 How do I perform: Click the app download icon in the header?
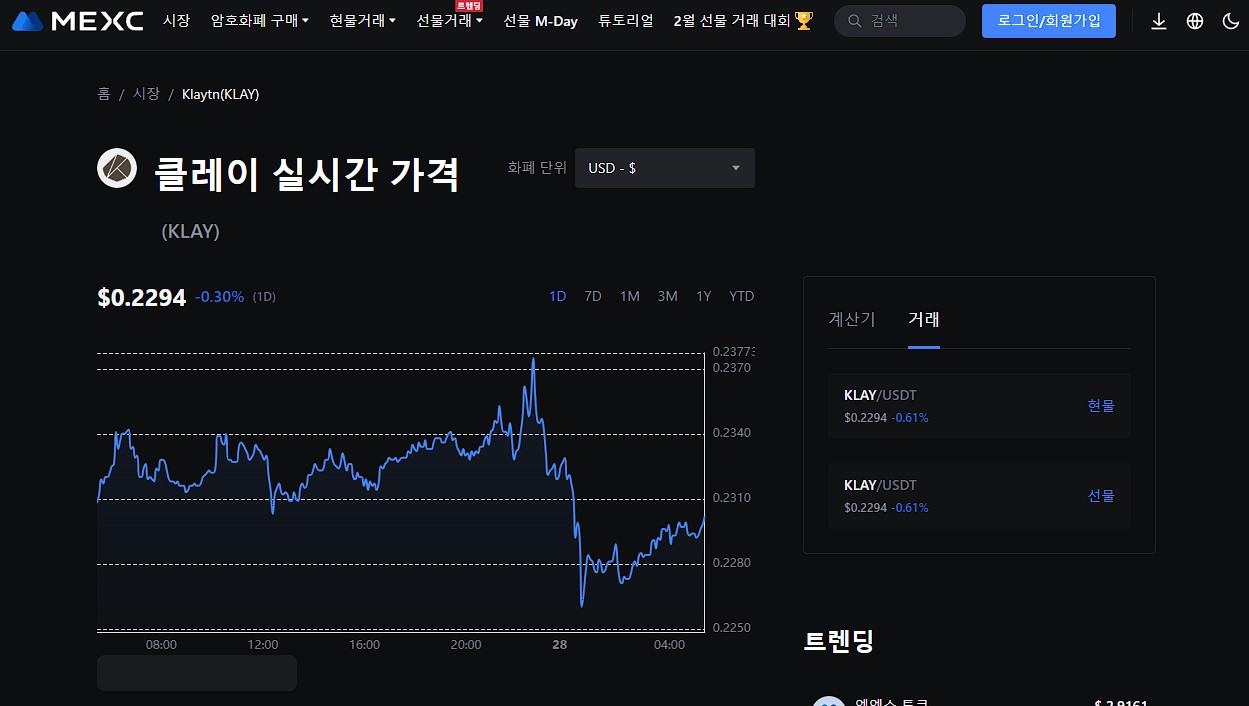tap(1159, 20)
